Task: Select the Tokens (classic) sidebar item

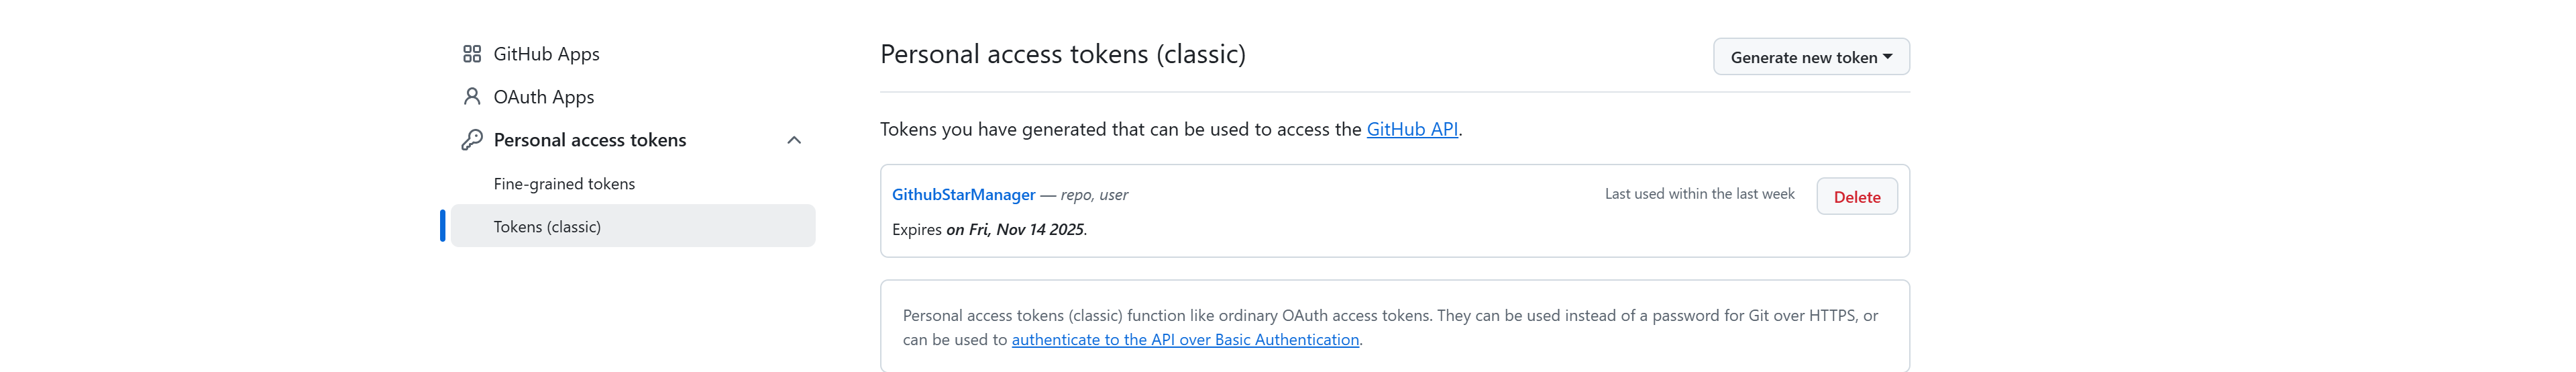Action: point(547,227)
